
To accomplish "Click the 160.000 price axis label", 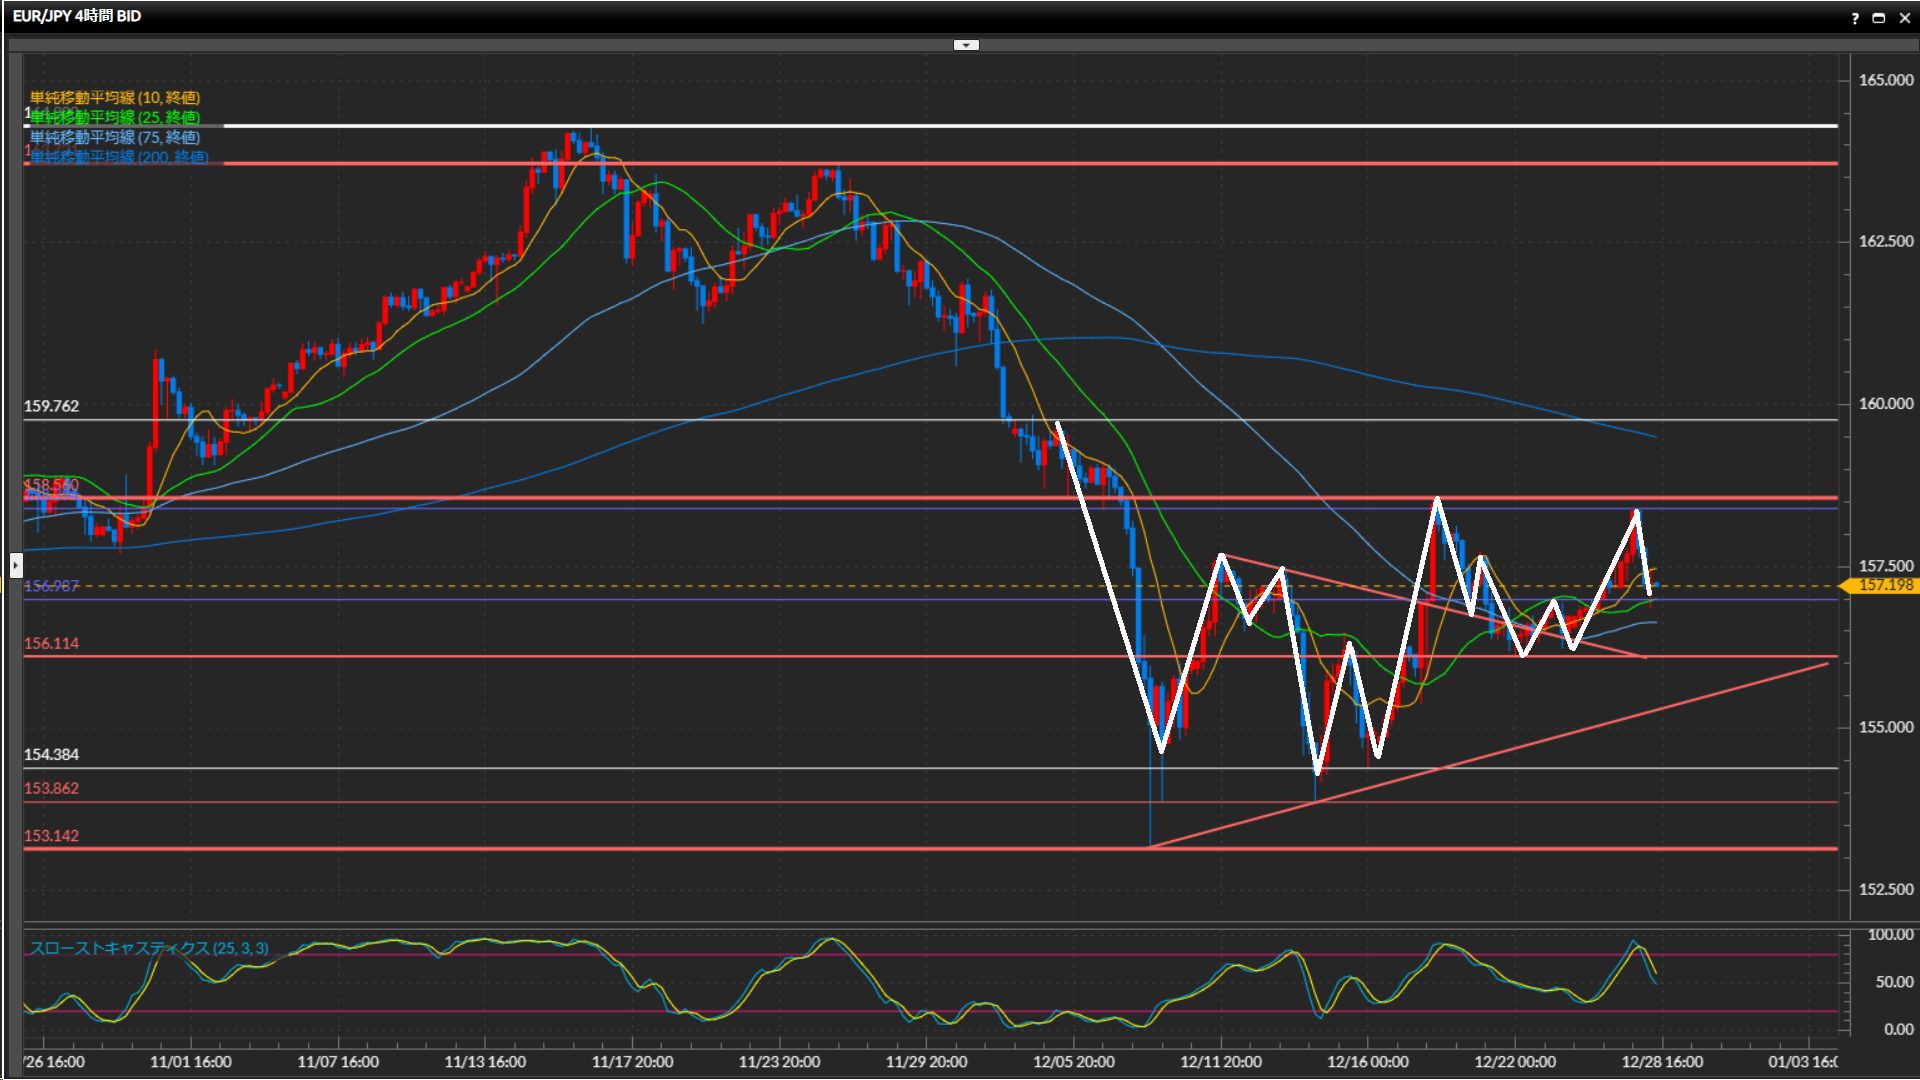I will pos(1885,404).
